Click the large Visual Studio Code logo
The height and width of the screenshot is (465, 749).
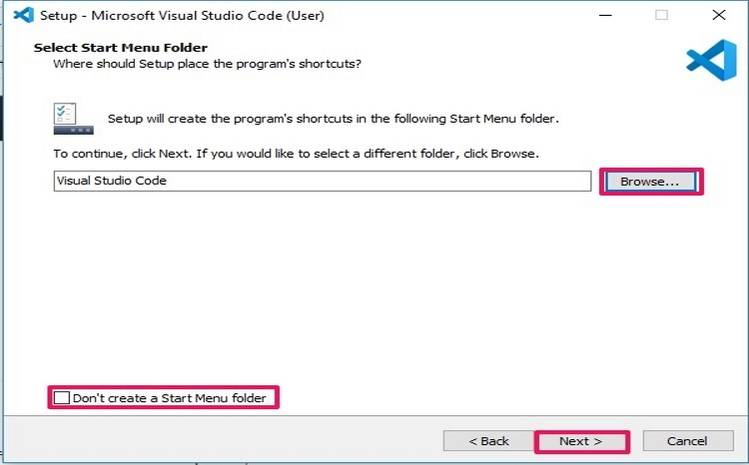[710, 61]
